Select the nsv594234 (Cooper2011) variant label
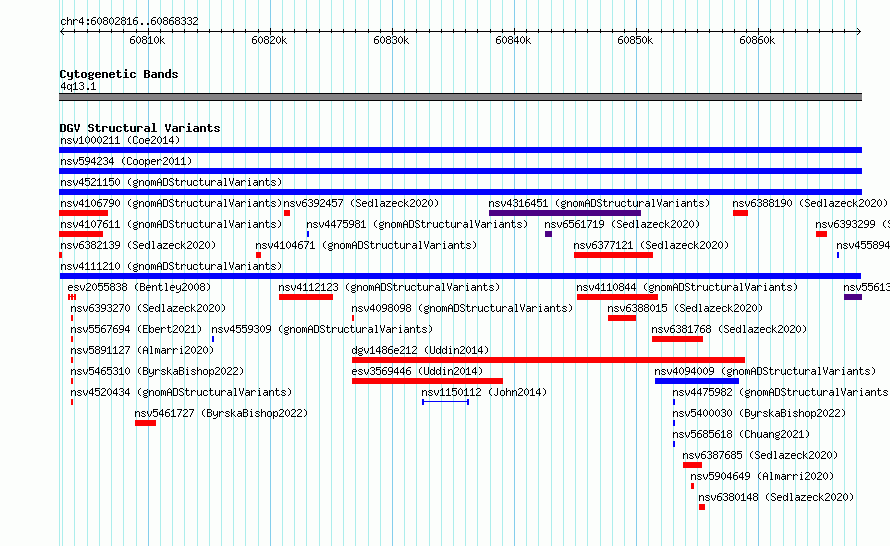This screenshot has width=890, height=546. click(x=126, y=161)
